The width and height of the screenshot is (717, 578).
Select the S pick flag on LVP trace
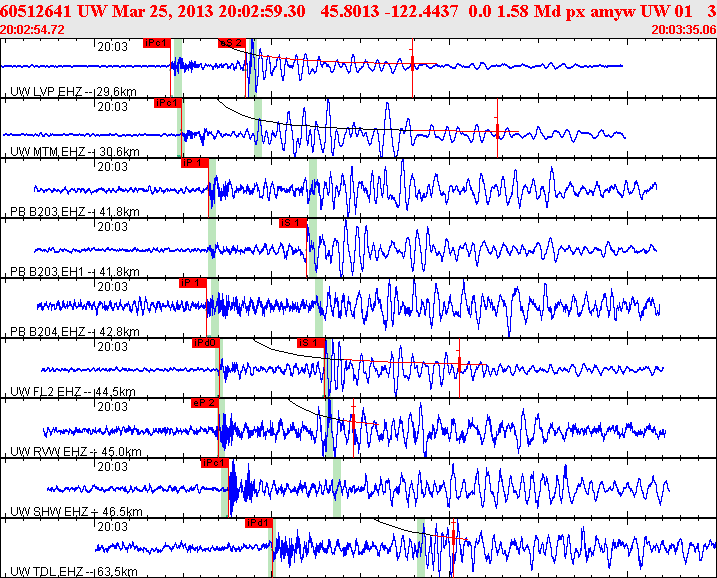(231, 44)
